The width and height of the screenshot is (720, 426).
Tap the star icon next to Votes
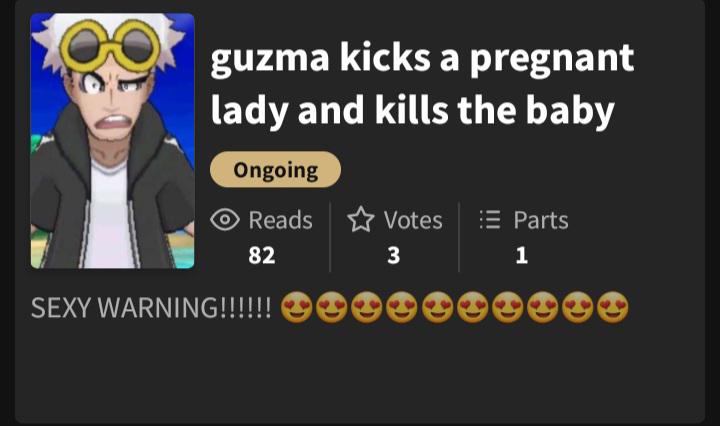tap(361, 219)
